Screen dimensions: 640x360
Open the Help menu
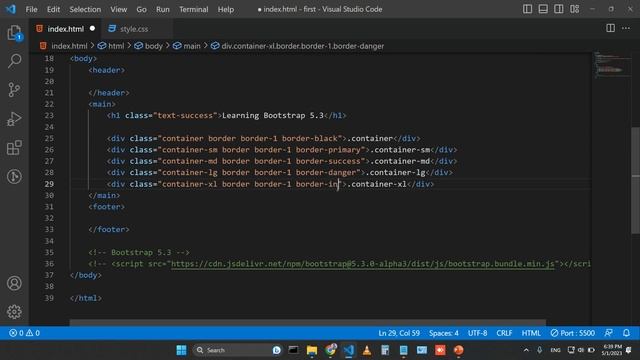(226, 9)
